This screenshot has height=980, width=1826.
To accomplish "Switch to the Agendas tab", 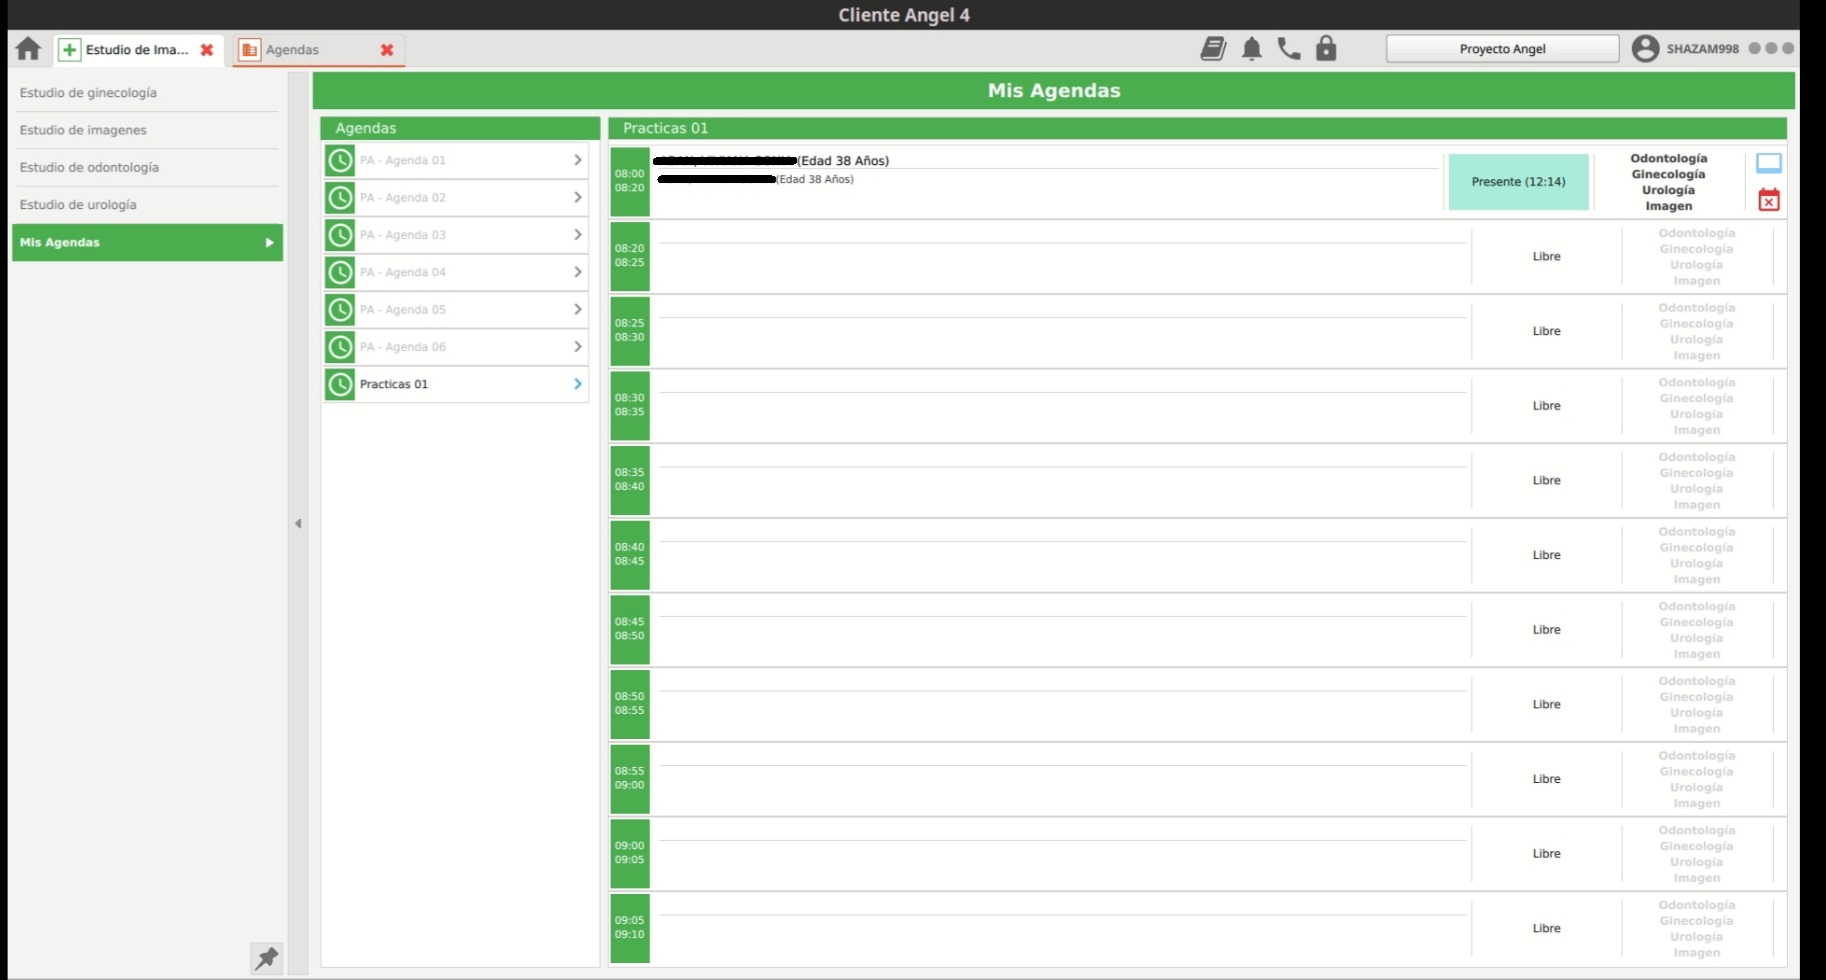I will click(318, 49).
